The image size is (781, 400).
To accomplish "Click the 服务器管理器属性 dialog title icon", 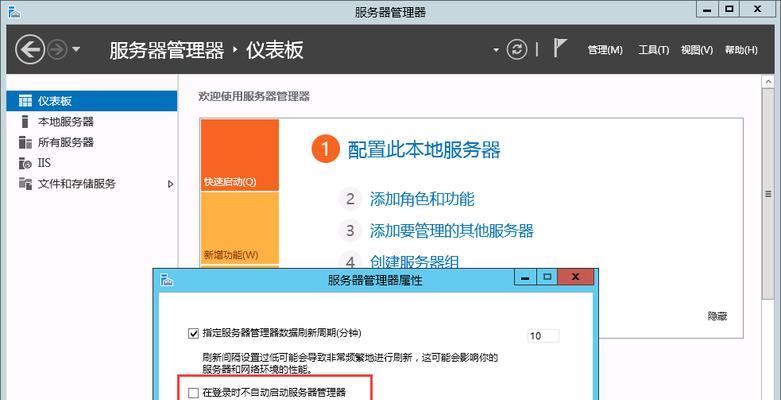I will click(x=167, y=279).
